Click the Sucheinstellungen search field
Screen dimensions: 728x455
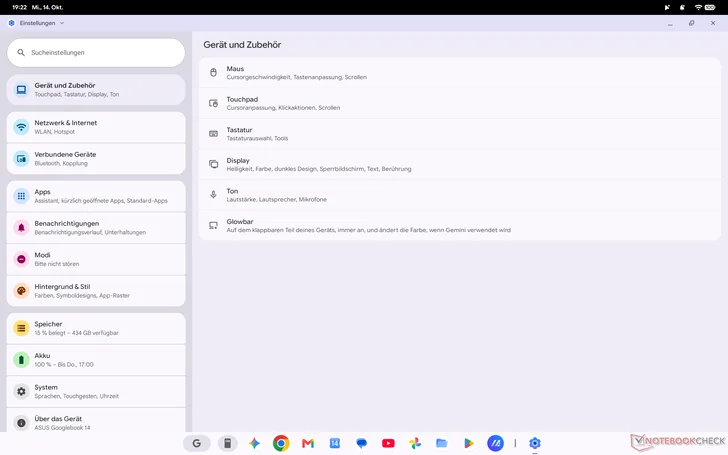96,52
